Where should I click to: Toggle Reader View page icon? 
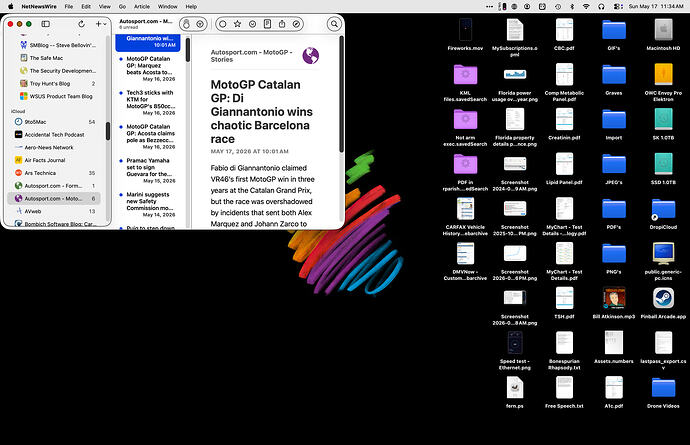(267, 24)
